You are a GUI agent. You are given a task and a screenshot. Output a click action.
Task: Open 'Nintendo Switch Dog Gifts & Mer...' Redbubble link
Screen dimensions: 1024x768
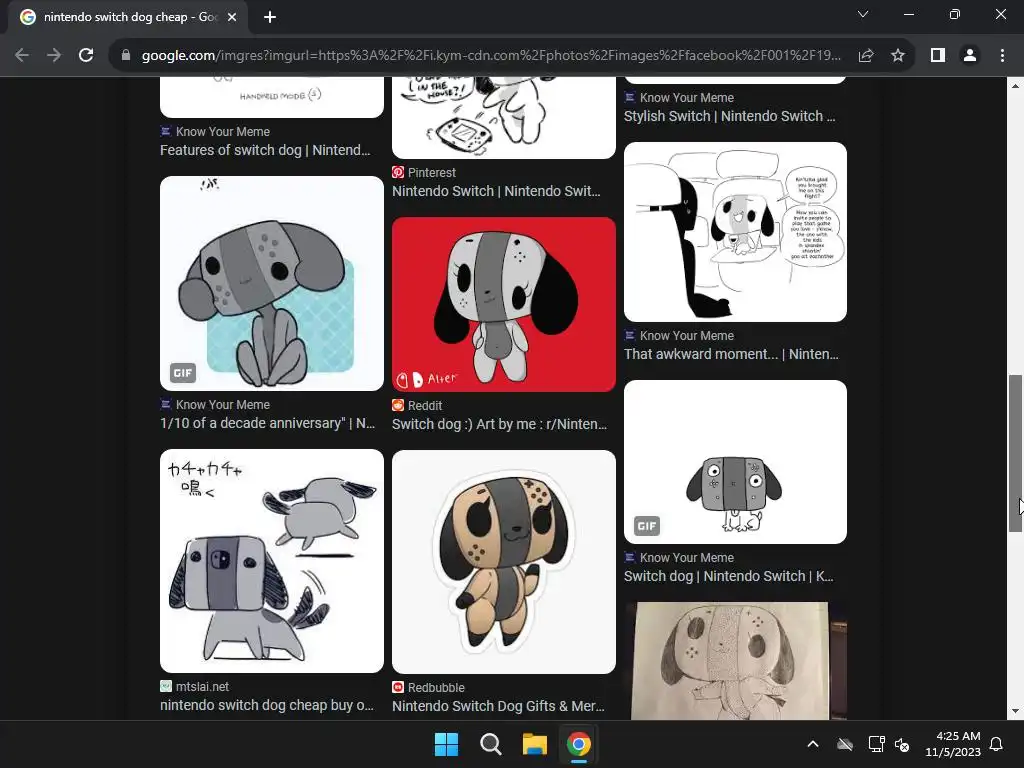pos(498,707)
